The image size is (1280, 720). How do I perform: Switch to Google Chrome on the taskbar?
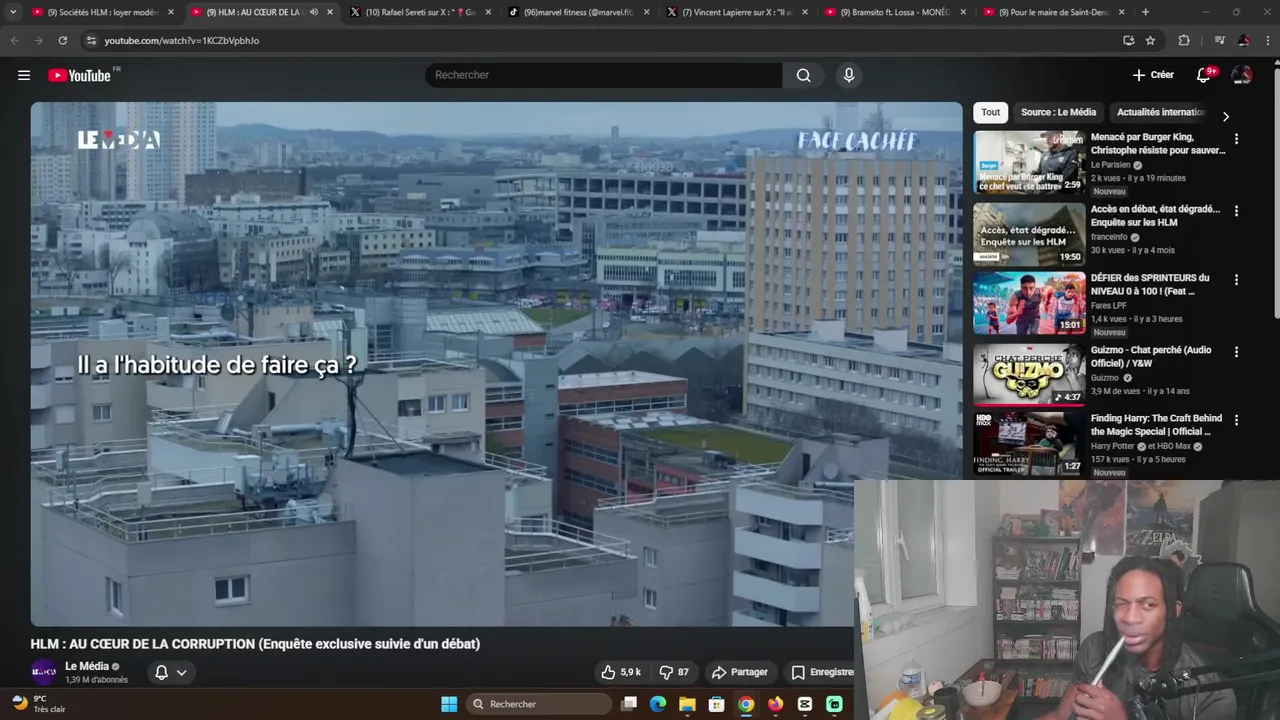tap(746, 704)
